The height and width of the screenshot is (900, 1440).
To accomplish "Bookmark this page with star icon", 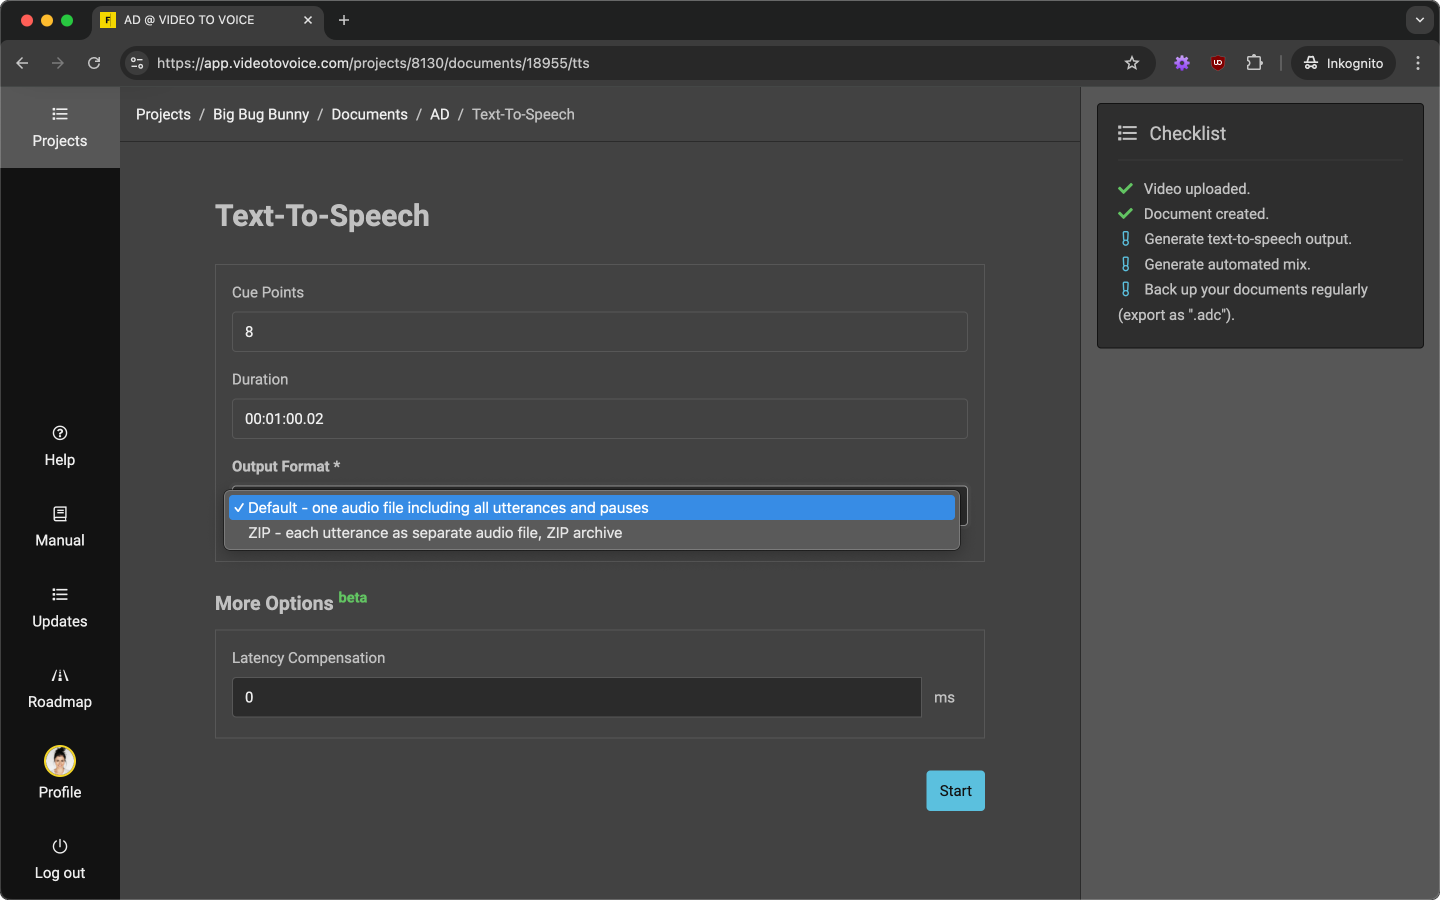I will [x=1131, y=63].
